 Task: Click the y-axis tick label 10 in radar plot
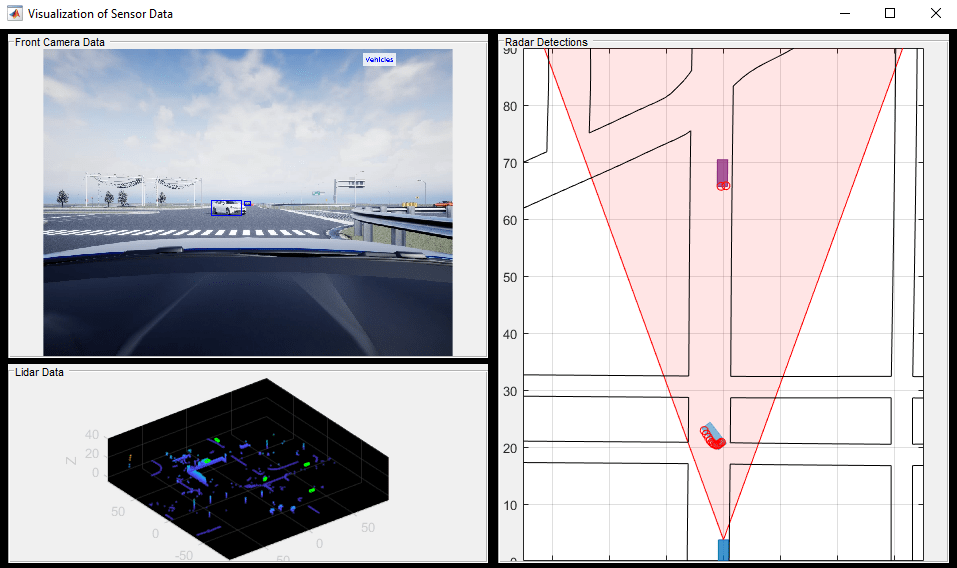click(510, 505)
